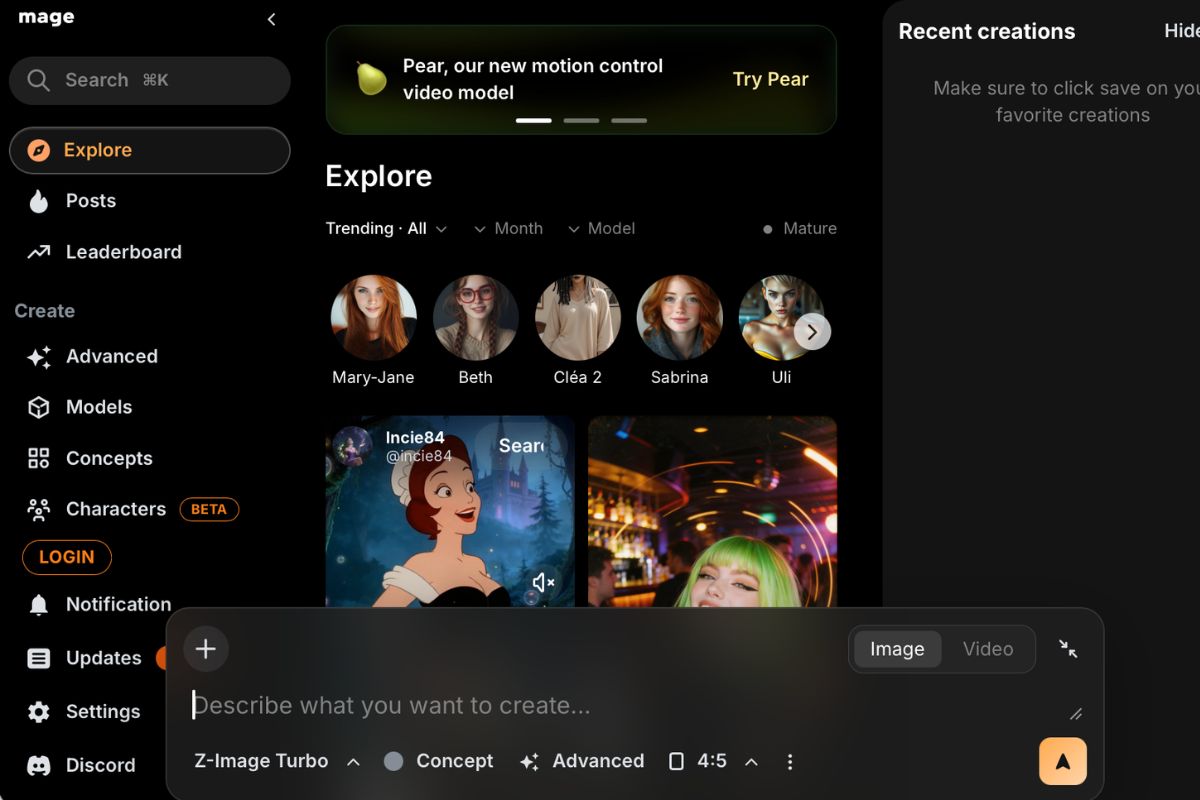Screen dimensions: 1200x800
Task: Unmute the video with the speaker icon
Action: (543, 582)
